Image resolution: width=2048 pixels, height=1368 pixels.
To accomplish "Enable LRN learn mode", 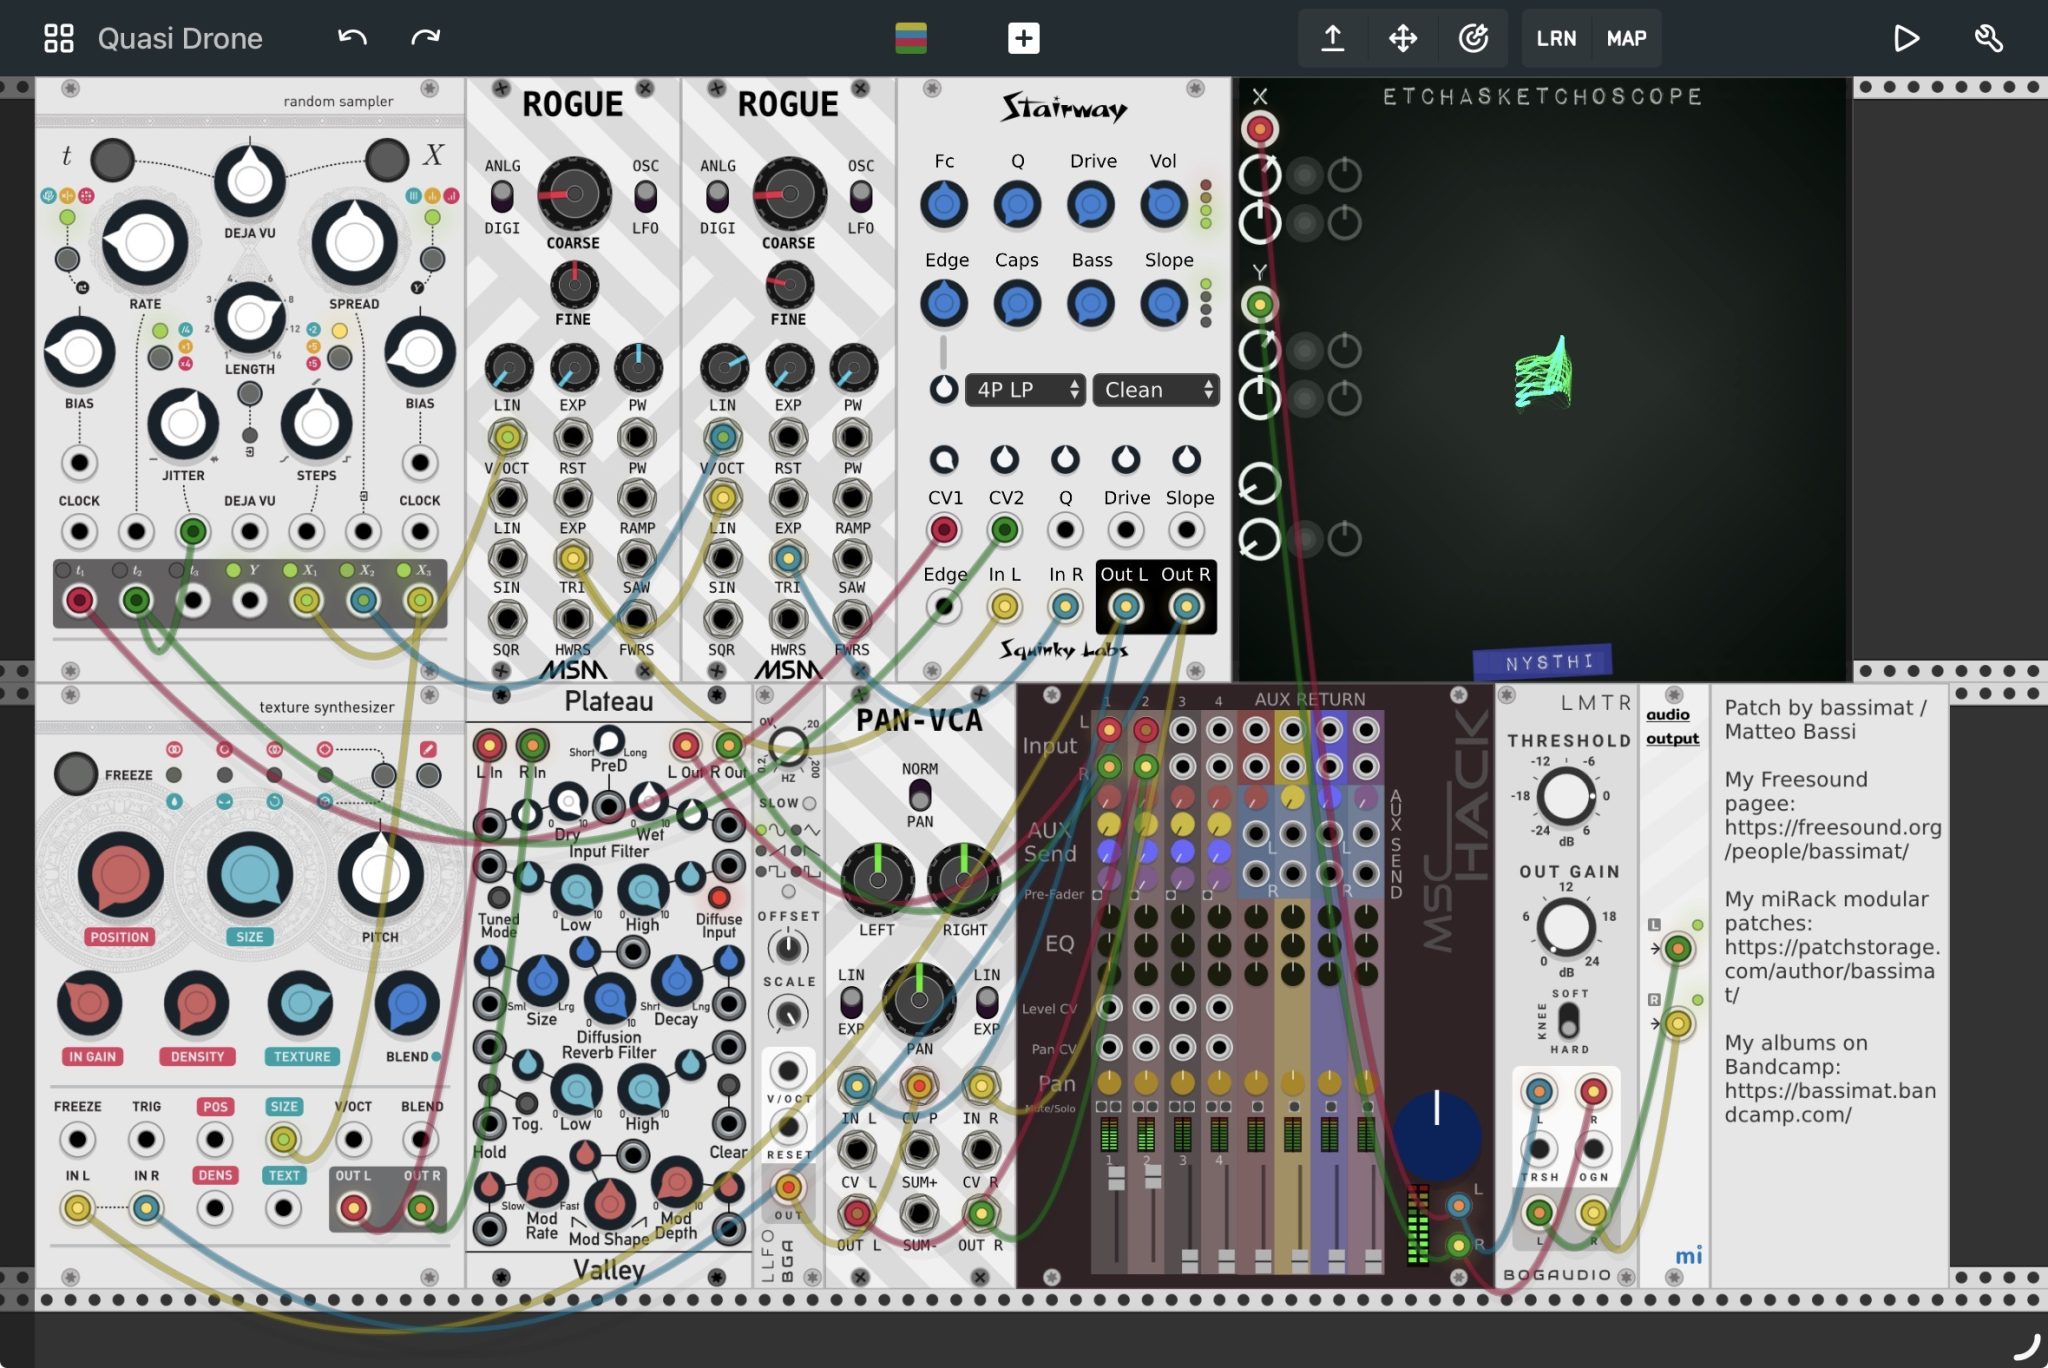I will 1556,38.
